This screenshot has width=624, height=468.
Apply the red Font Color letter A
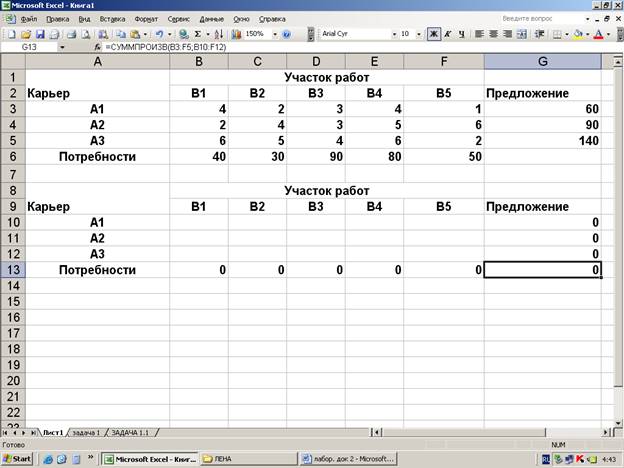(599, 34)
